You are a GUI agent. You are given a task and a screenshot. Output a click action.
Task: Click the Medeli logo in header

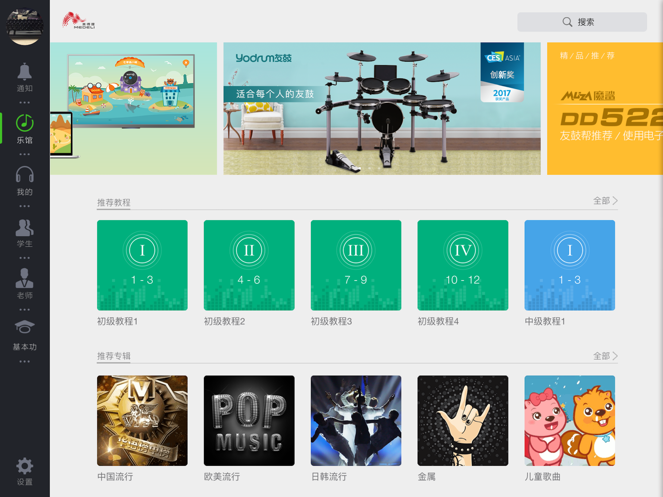(79, 21)
